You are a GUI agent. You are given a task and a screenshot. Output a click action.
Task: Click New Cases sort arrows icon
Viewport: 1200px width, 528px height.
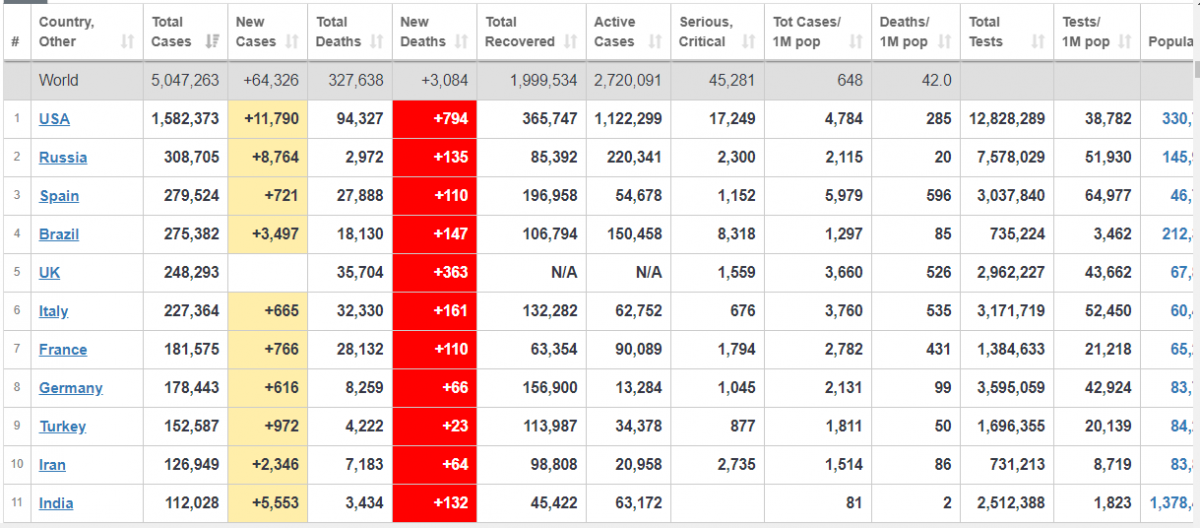pyautogui.click(x=292, y=41)
